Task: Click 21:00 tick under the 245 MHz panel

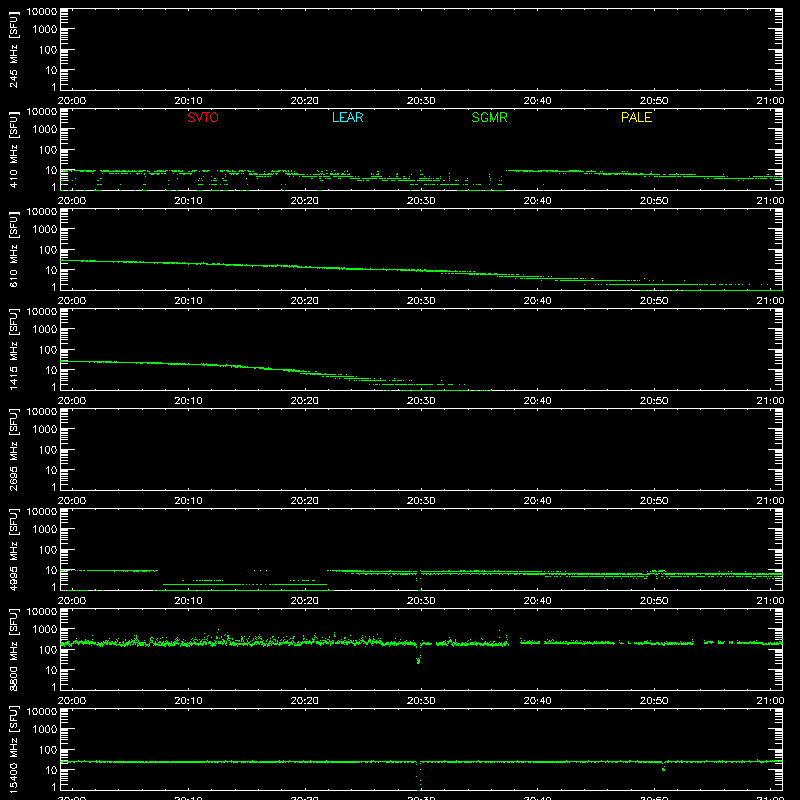Action: point(770,101)
